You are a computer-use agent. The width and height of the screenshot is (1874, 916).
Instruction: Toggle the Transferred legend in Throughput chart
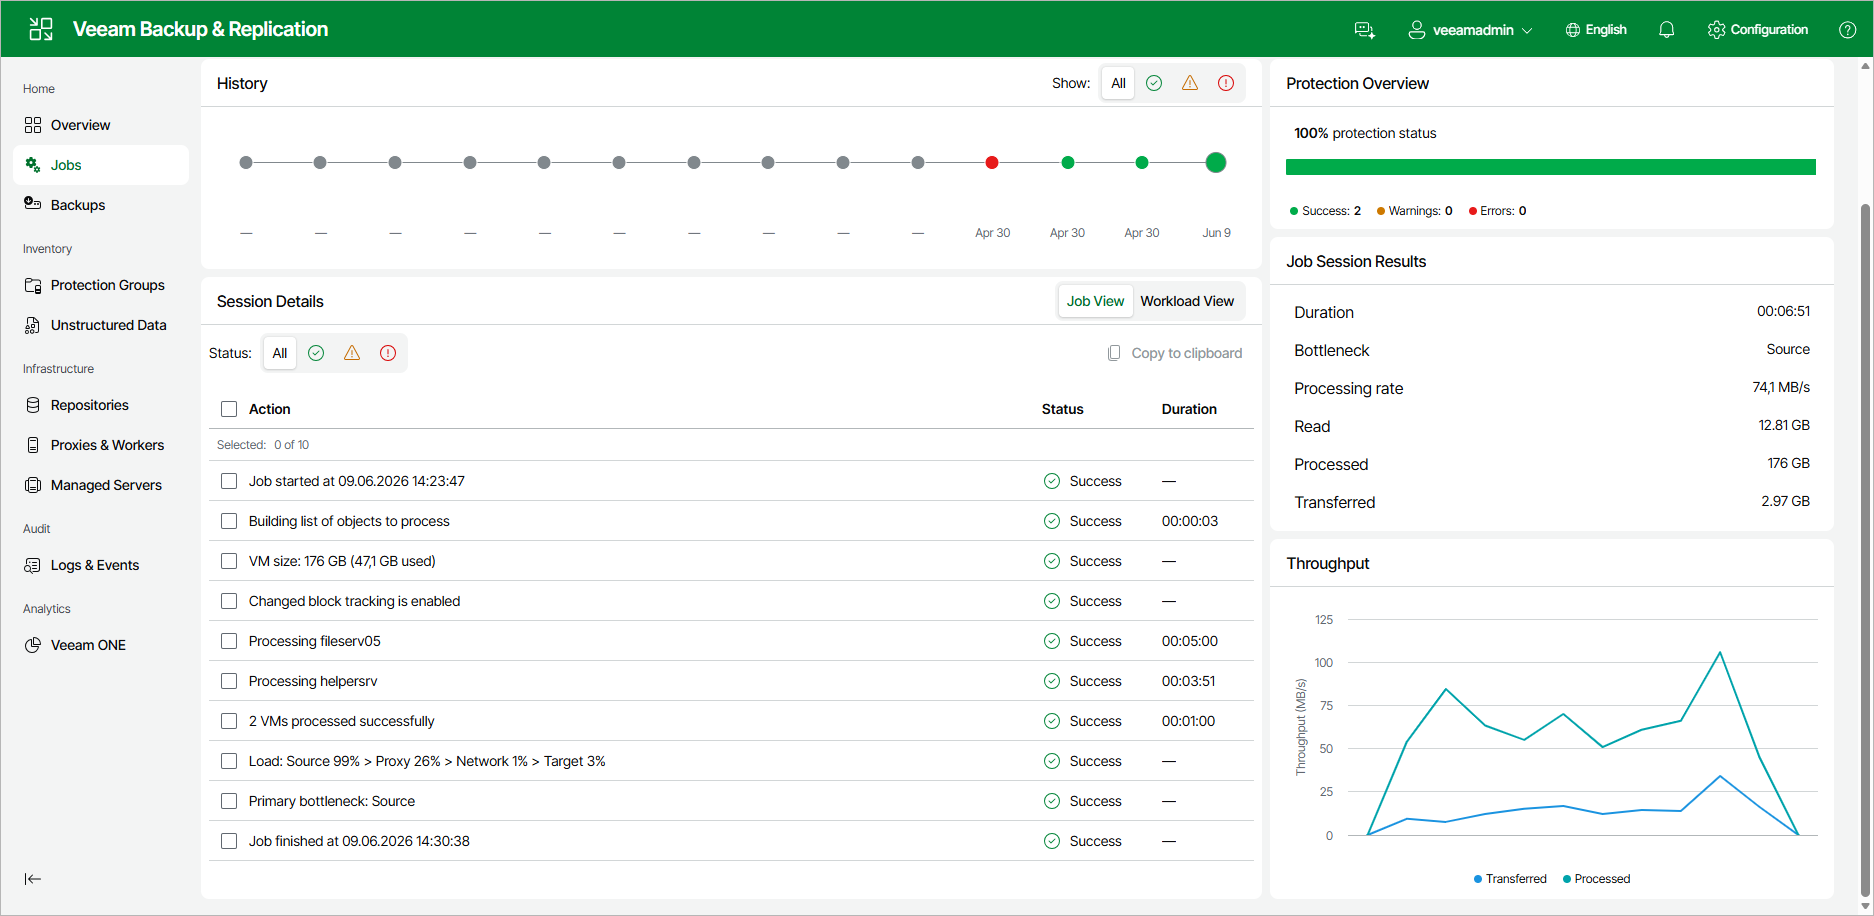point(1510,879)
